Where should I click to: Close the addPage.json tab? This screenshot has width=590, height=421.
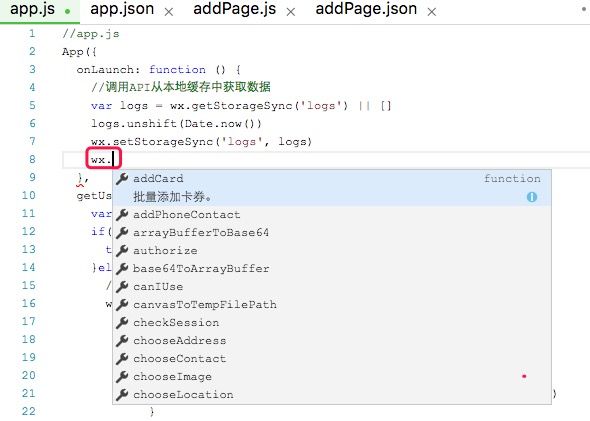[x=432, y=12]
